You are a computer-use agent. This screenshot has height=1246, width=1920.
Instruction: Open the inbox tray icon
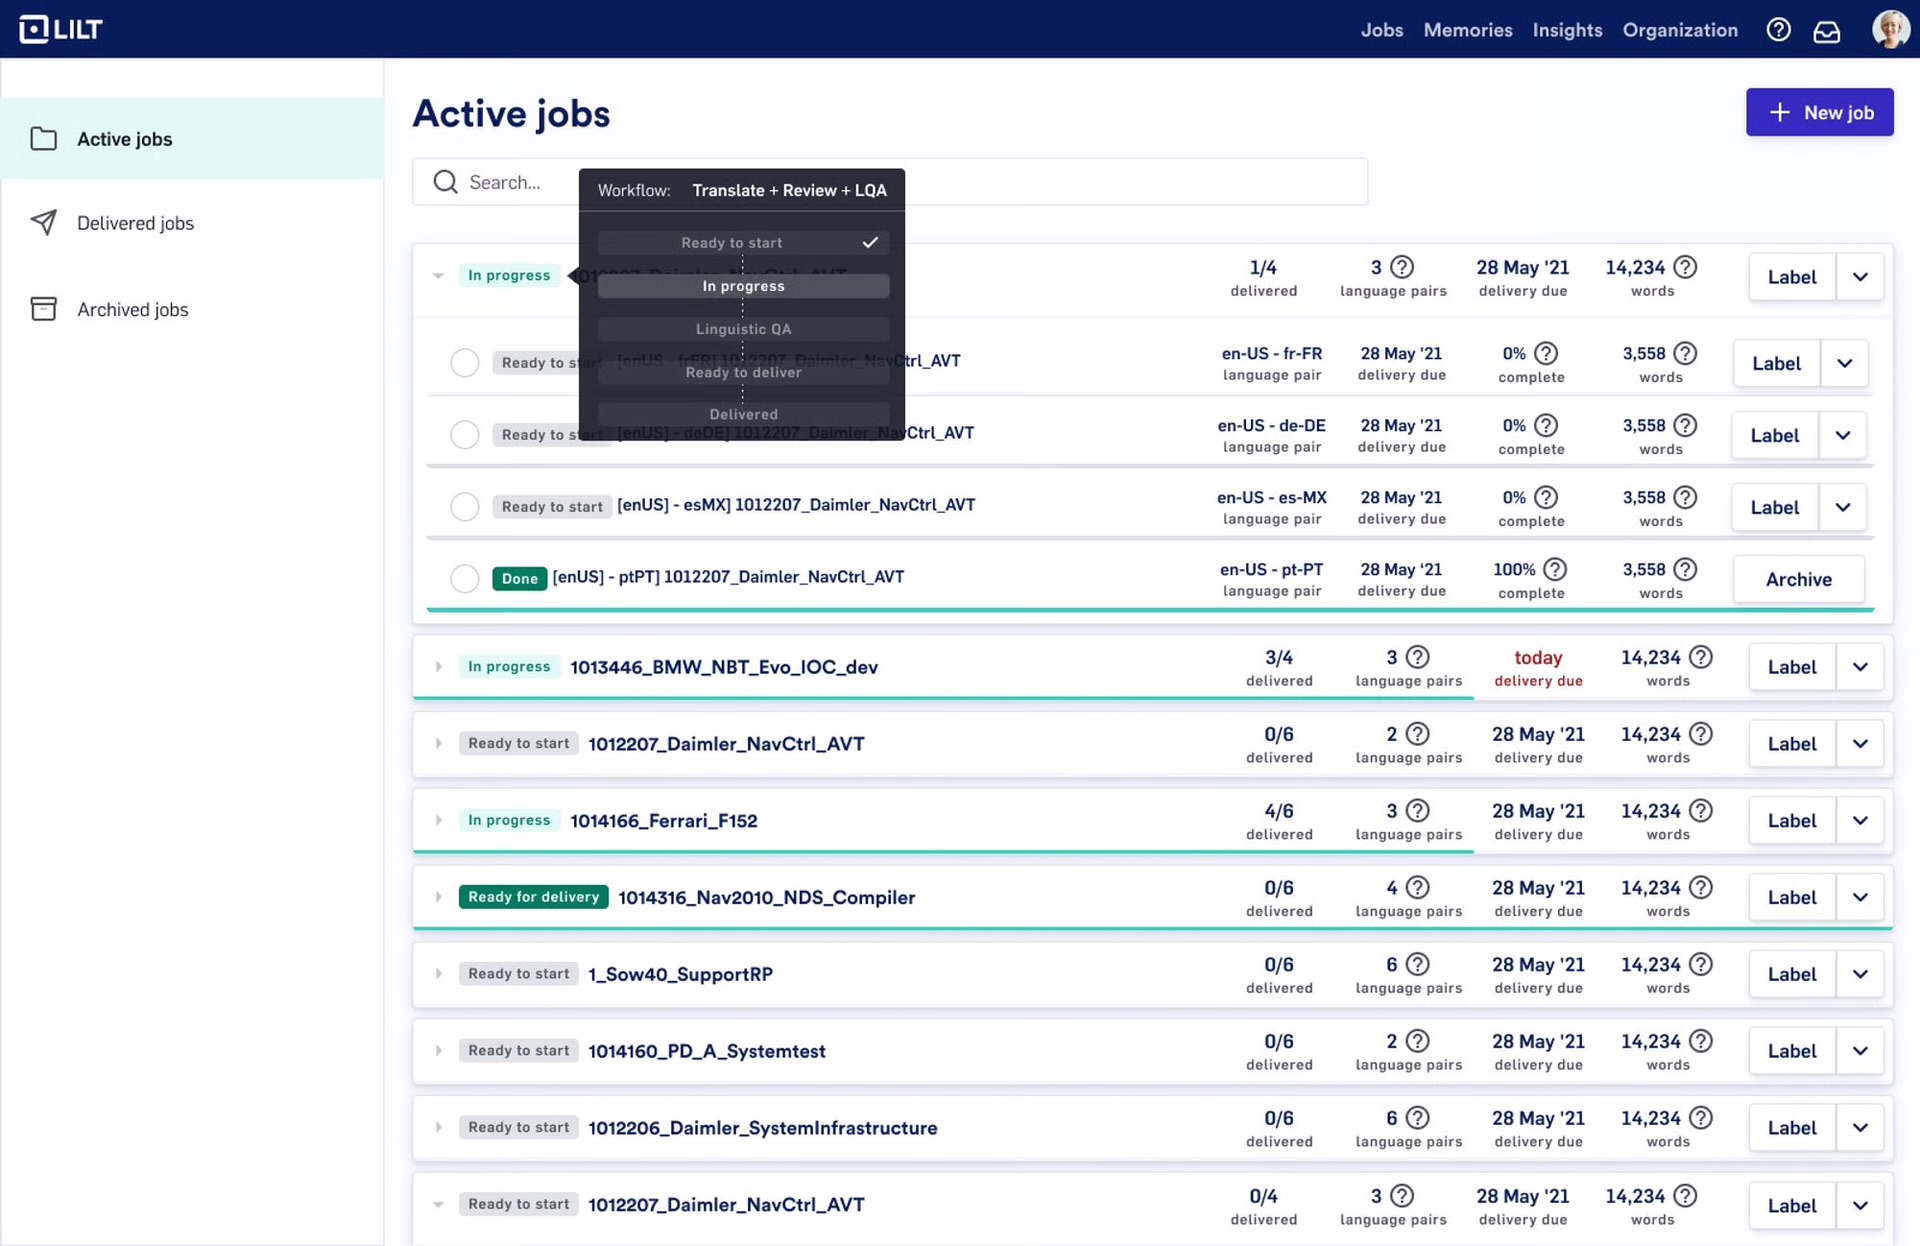coord(1827,31)
